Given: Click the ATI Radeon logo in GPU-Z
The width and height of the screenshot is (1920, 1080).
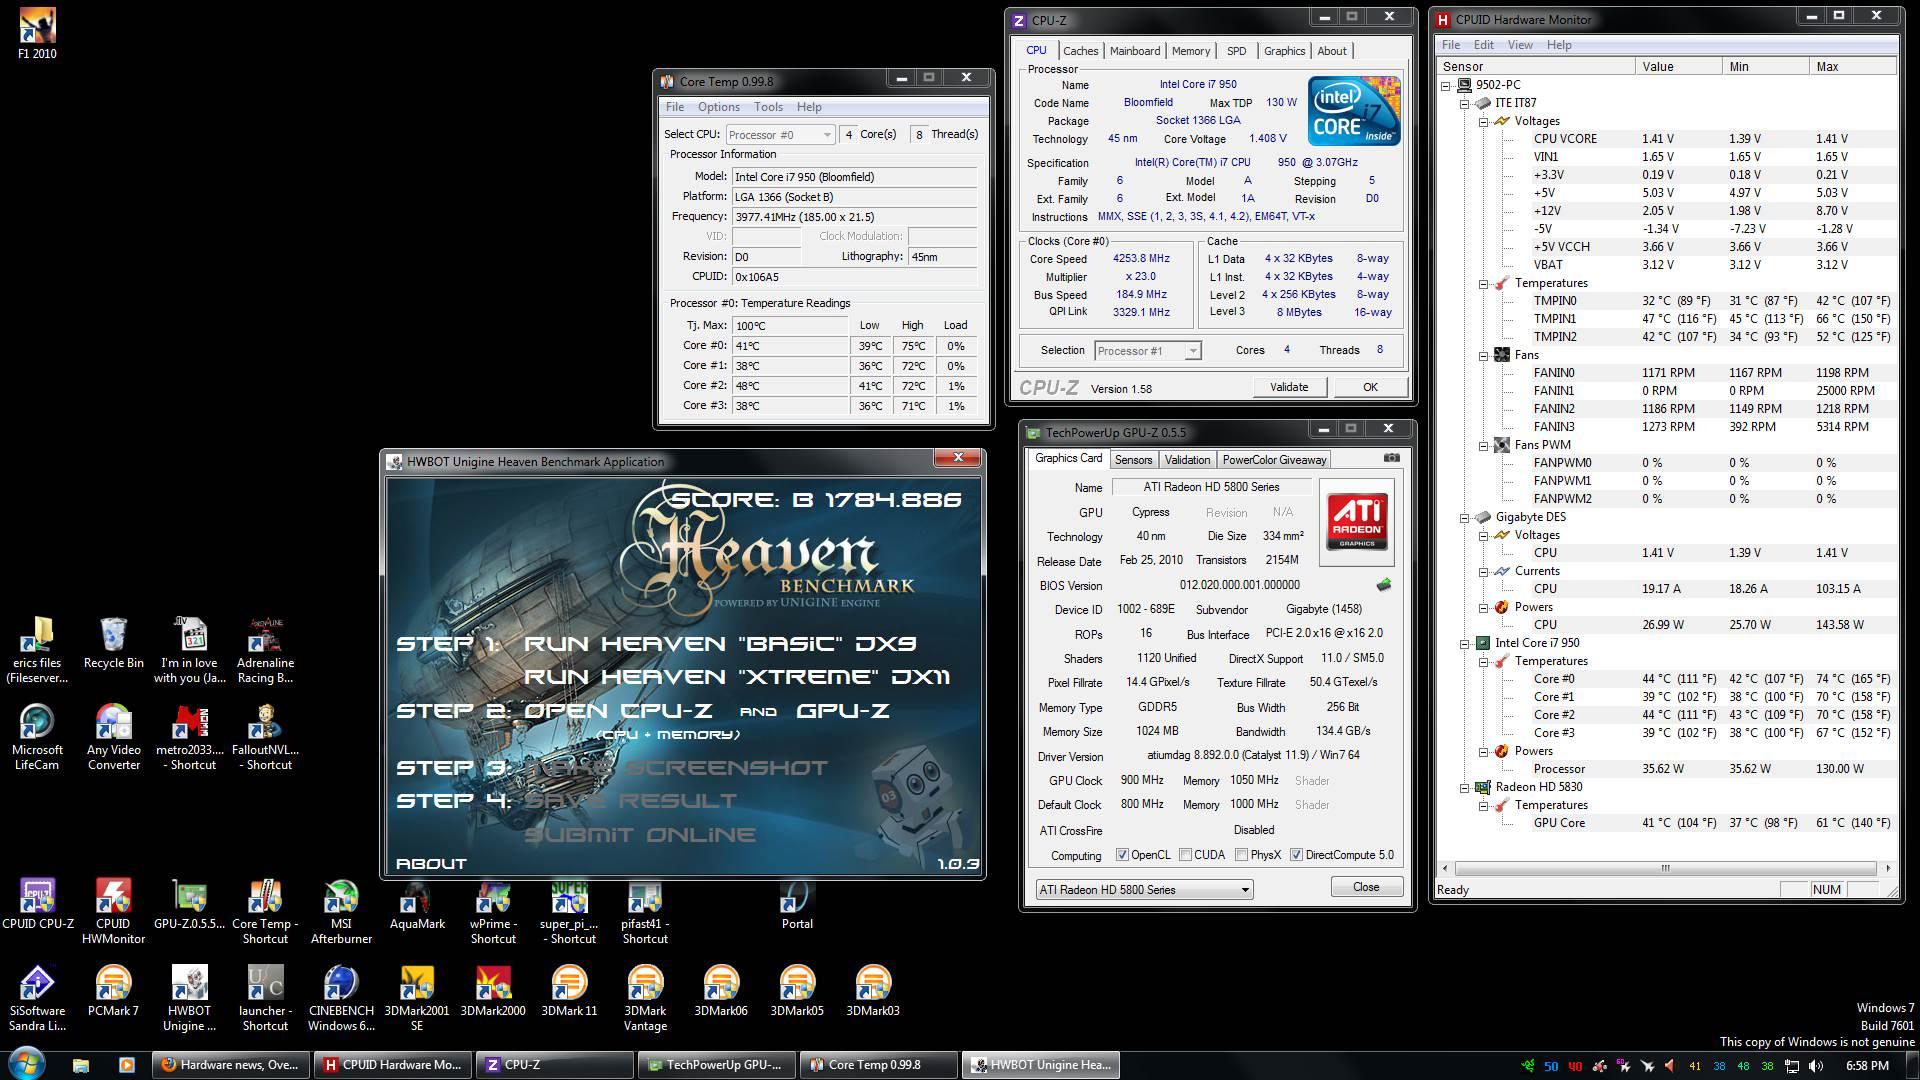Looking at the screenshot, I should [1357, 520].
